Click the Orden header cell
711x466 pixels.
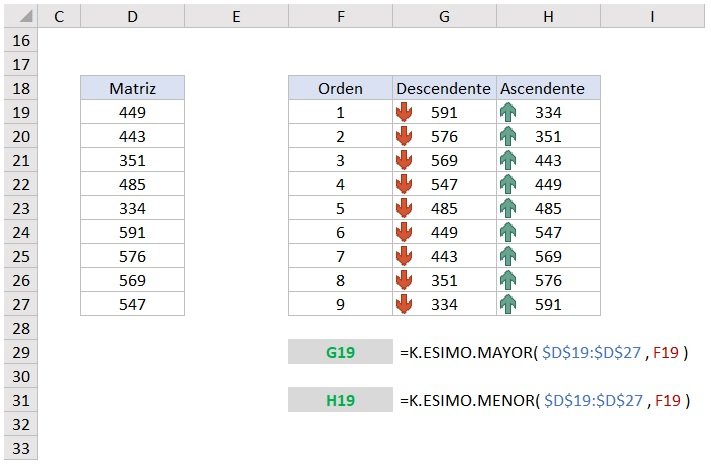[341, 88]
